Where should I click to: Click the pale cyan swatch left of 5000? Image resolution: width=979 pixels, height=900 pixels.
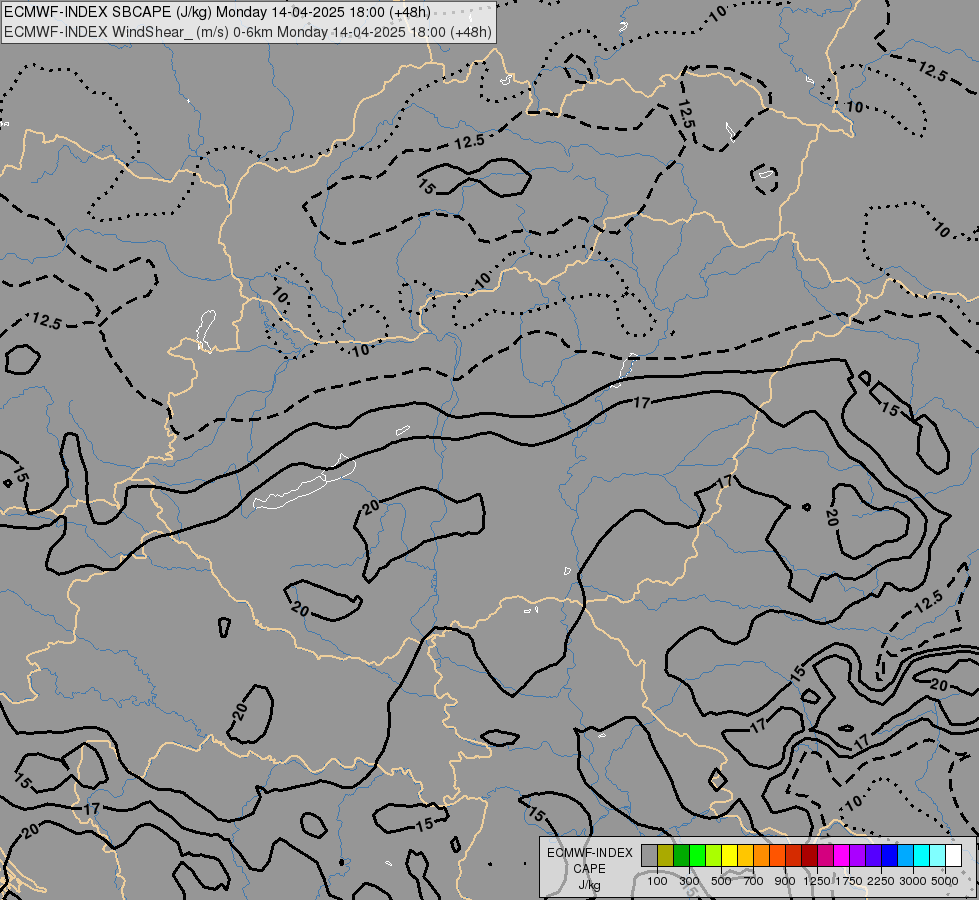[x=938, y=856]
